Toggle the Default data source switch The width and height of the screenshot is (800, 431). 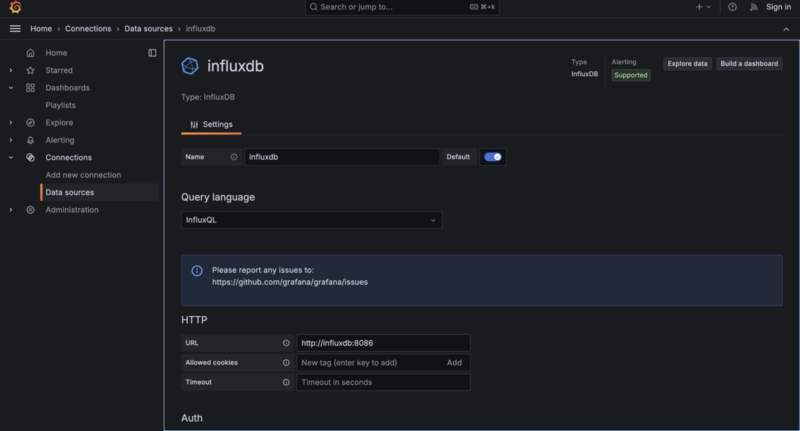pyautogui.click(x=493, y=157)
